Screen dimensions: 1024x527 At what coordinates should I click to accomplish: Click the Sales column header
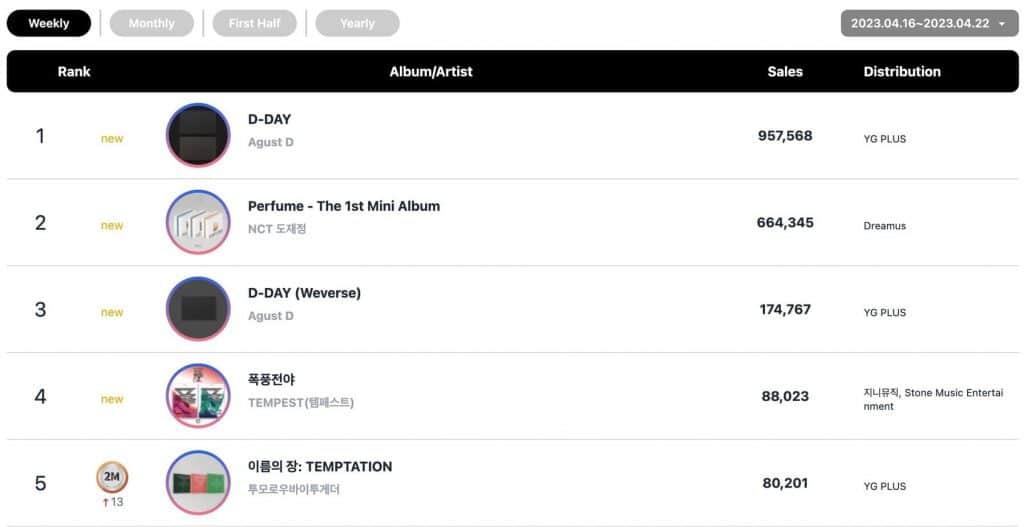click(785, 72)
